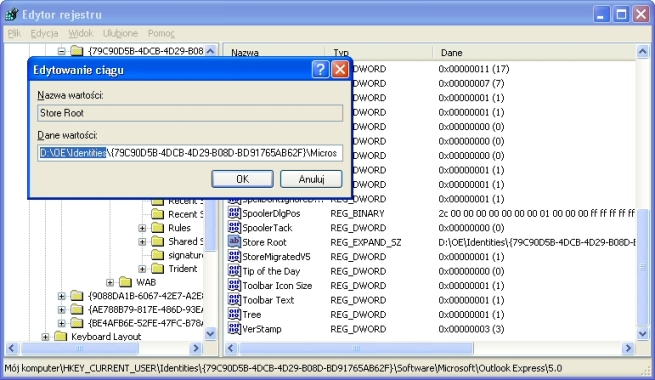
Task: Click the Rules folder icon
Action: [157, 228]
